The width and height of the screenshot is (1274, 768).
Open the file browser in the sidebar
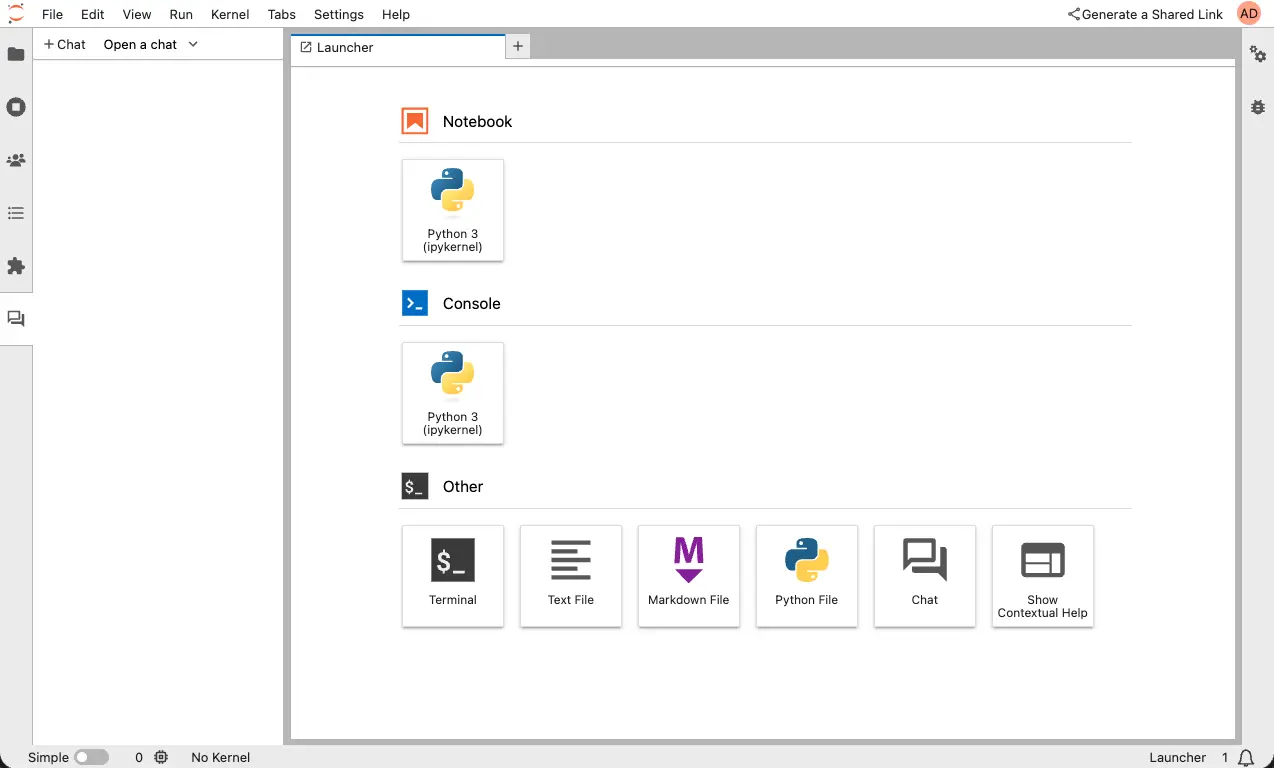click(16, 54)
